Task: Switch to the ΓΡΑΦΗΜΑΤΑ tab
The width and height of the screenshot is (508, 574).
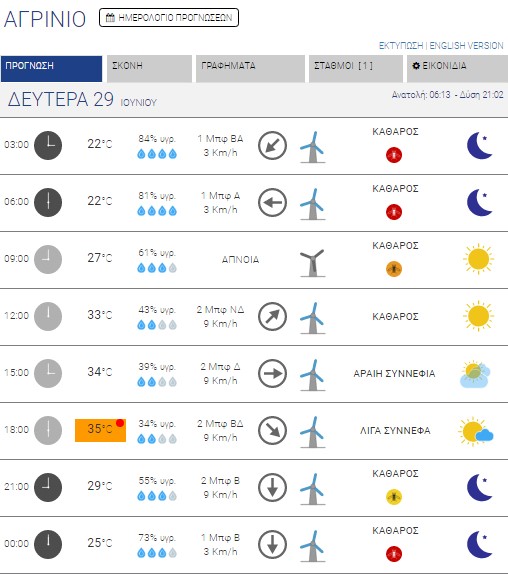Action: point(250,69)
